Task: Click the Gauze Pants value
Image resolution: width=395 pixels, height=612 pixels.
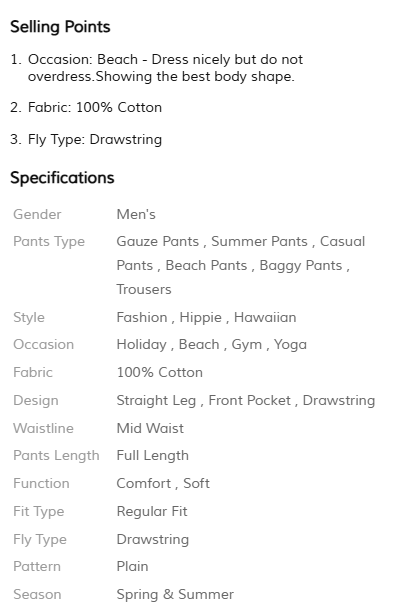Action: [158, 242]
